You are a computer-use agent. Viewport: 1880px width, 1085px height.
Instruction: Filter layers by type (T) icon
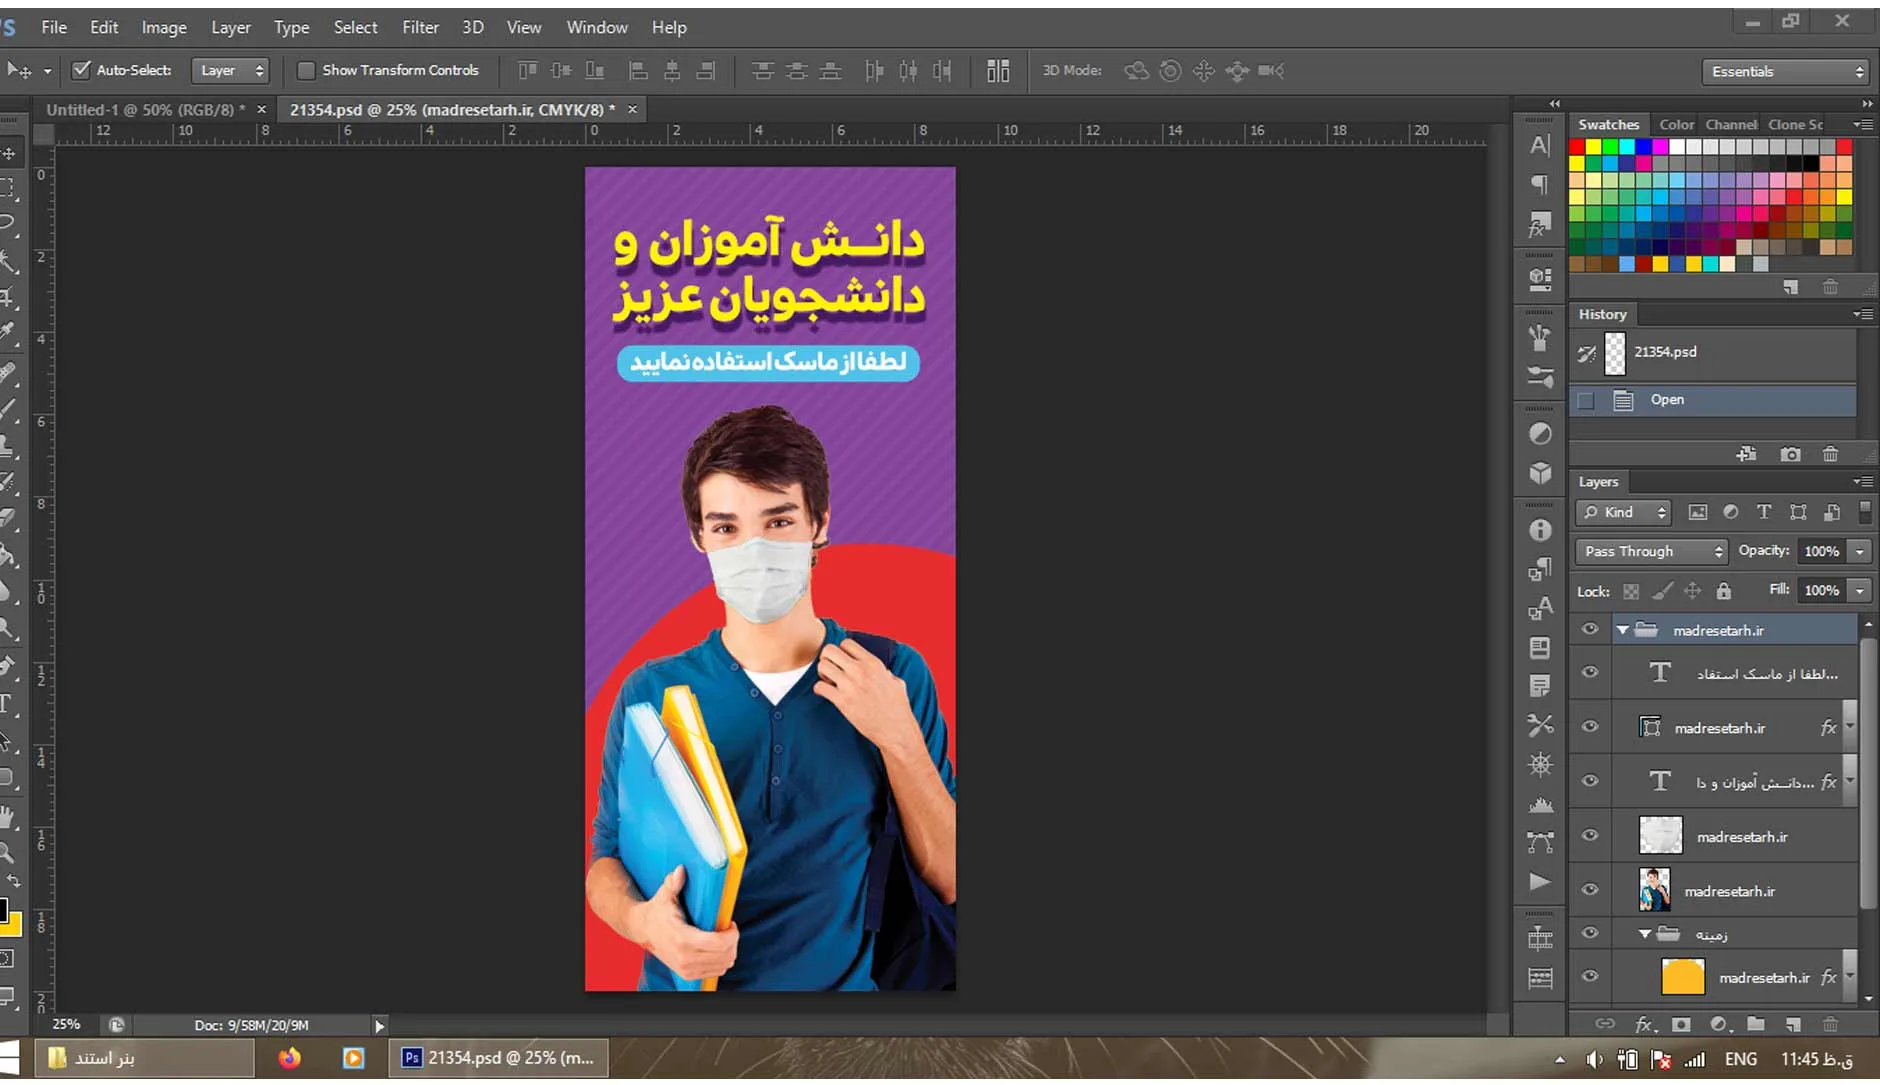pyautogui.click(x=1764, y=512)
